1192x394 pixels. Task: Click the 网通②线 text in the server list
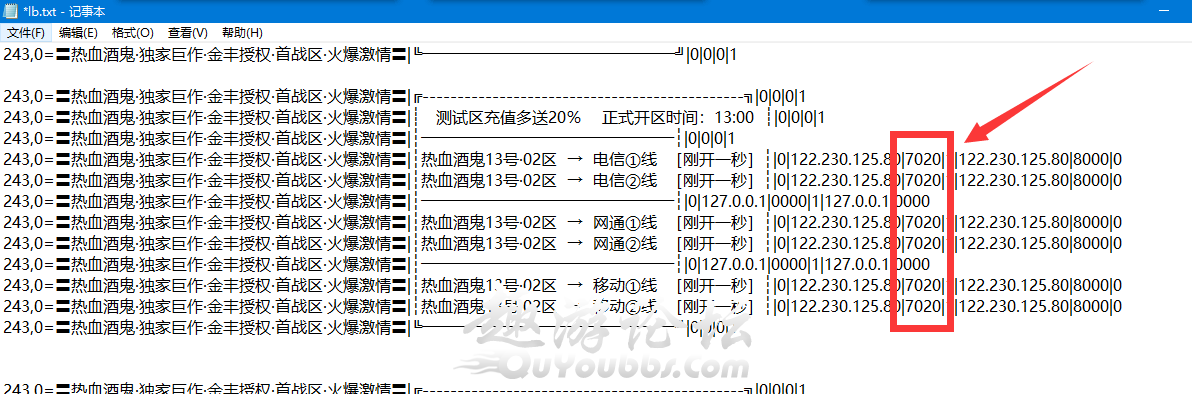pos(625,243)
